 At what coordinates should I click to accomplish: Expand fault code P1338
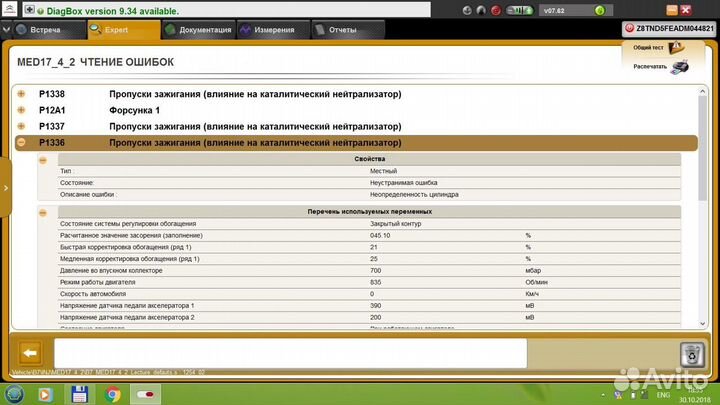(x=21, y=94)
